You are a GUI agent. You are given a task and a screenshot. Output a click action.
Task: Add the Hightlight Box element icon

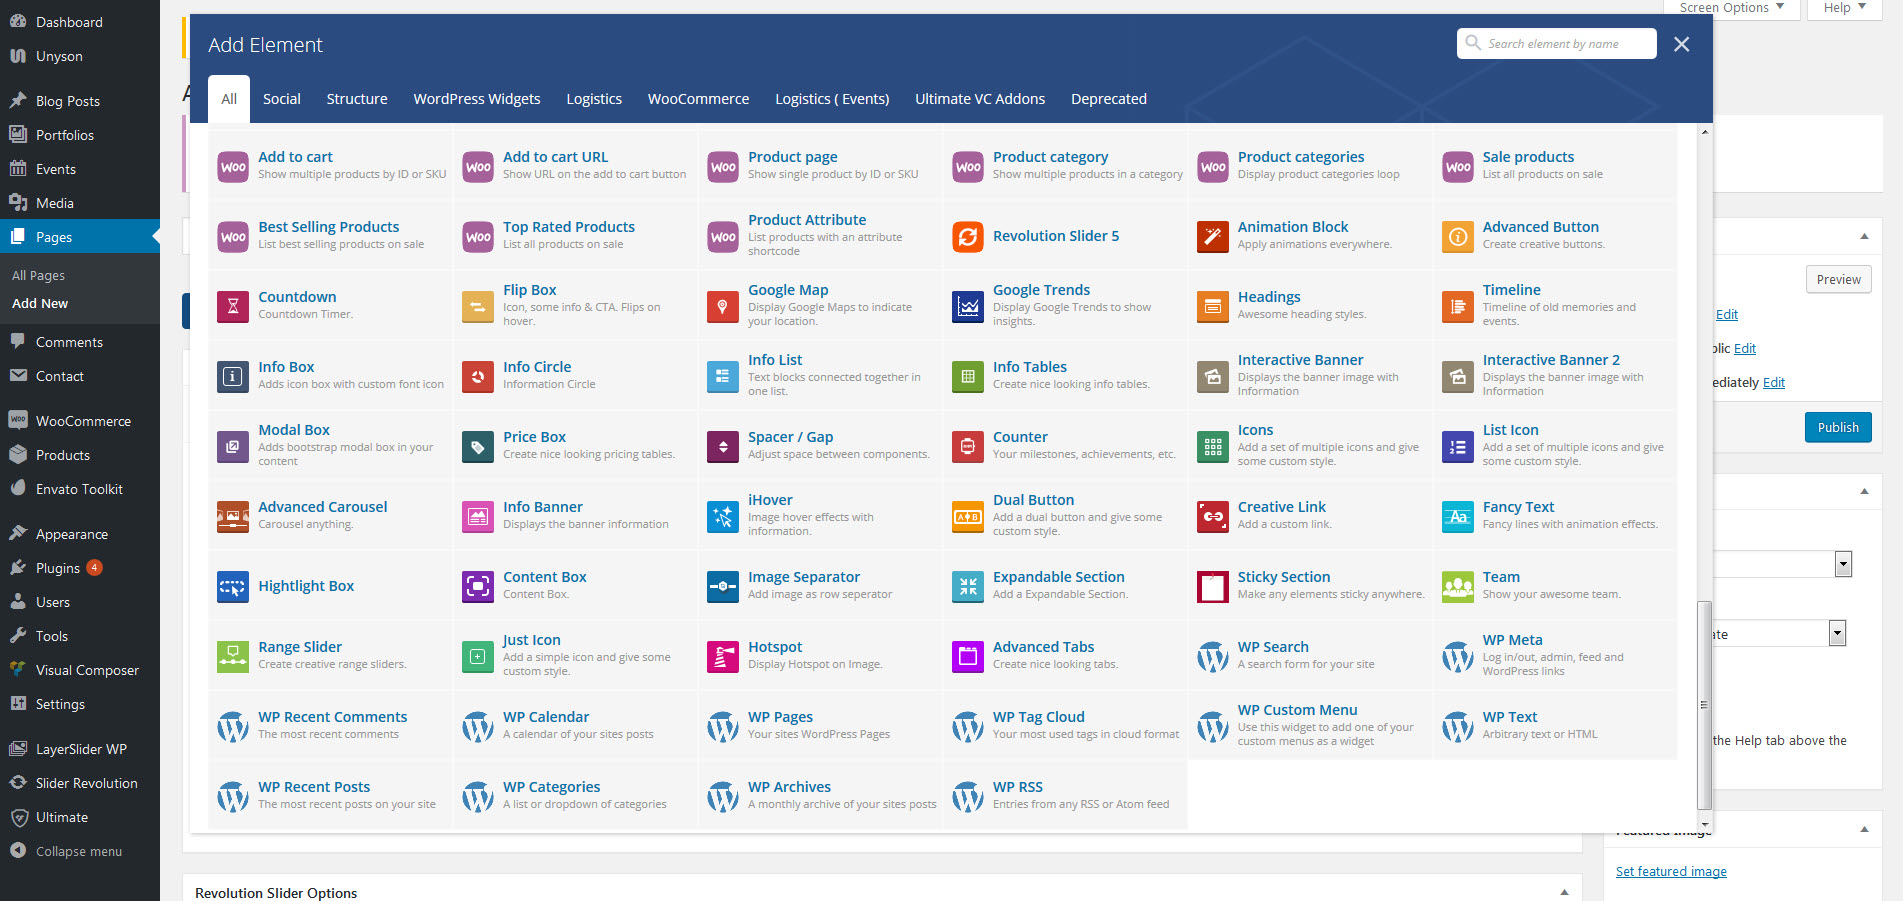[x=233, y=586]
